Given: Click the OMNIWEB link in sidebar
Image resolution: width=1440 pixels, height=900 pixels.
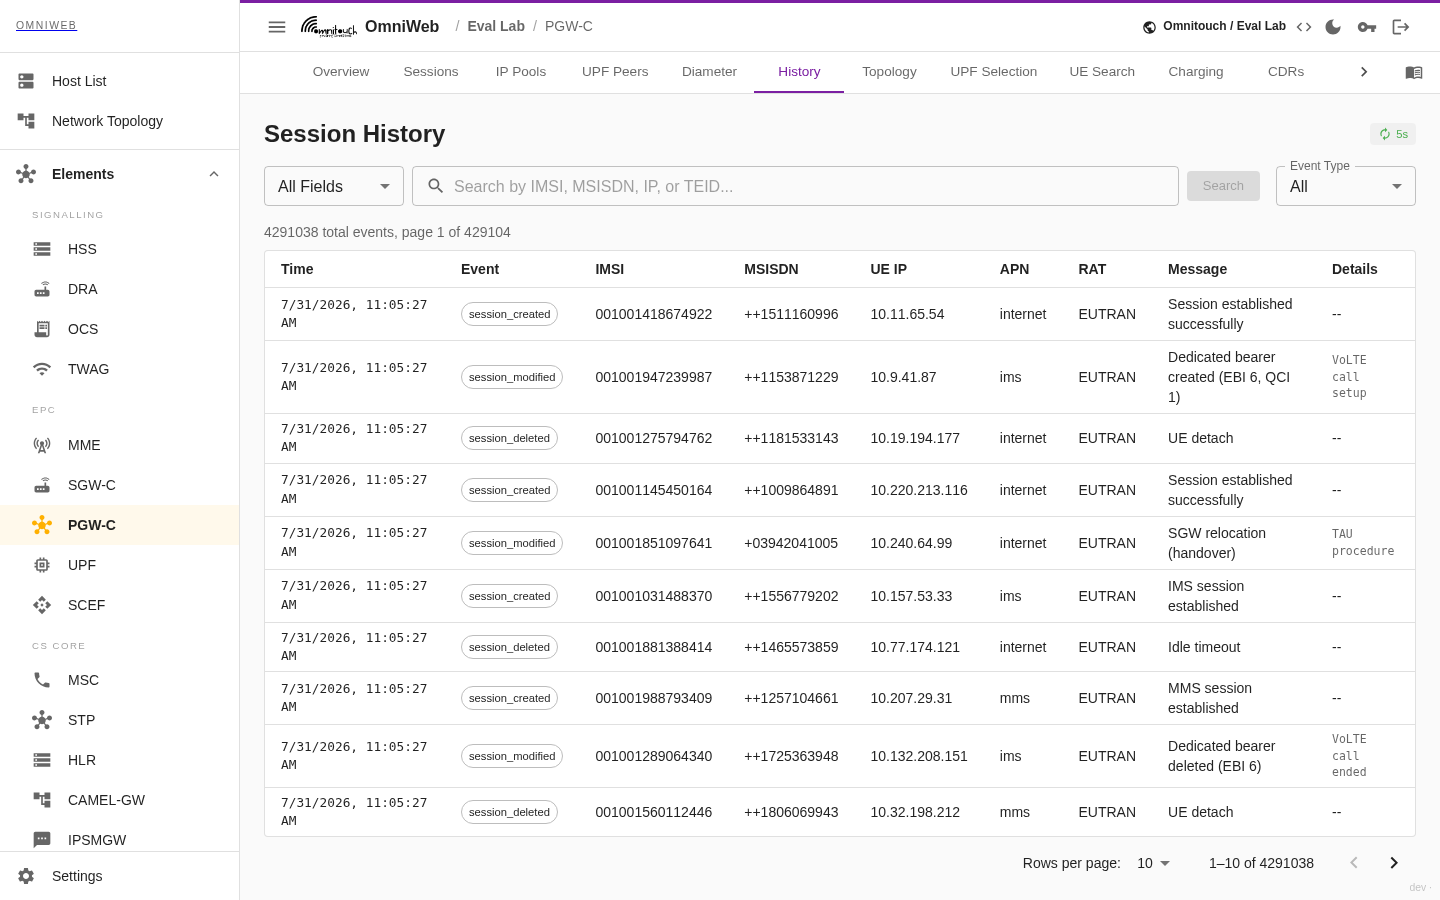Looking at the screenshot, I should click(x=46, y=25).
